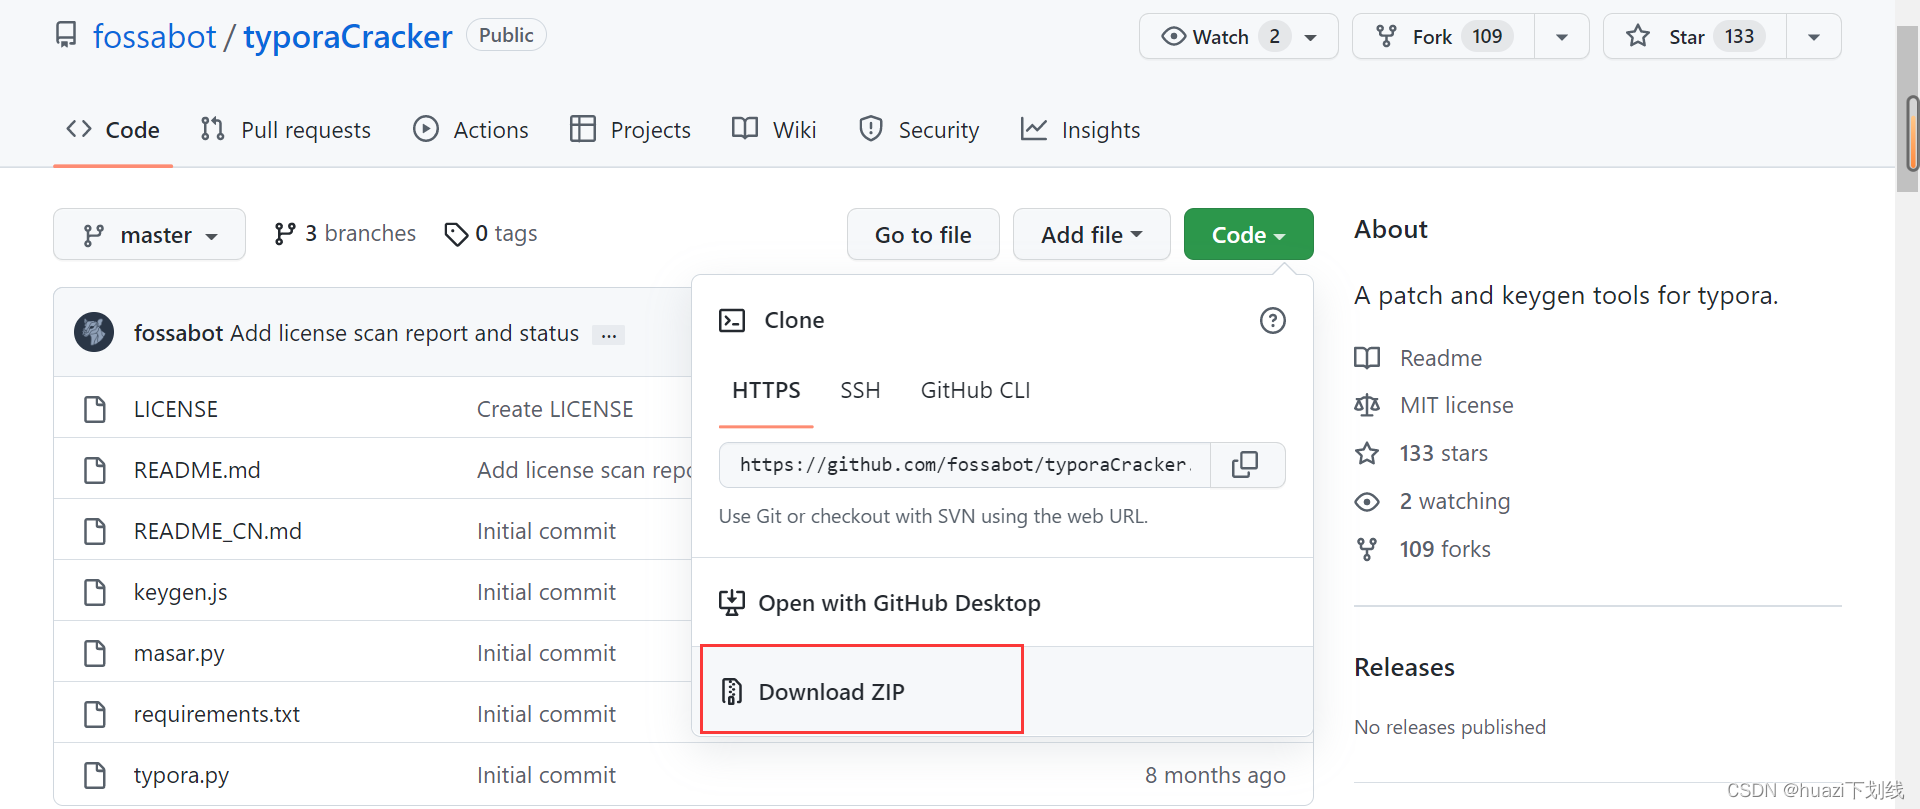1920x809 pixels.
Task: Click the file icon next to keygen.js
Action: click(x=95, y=592)
